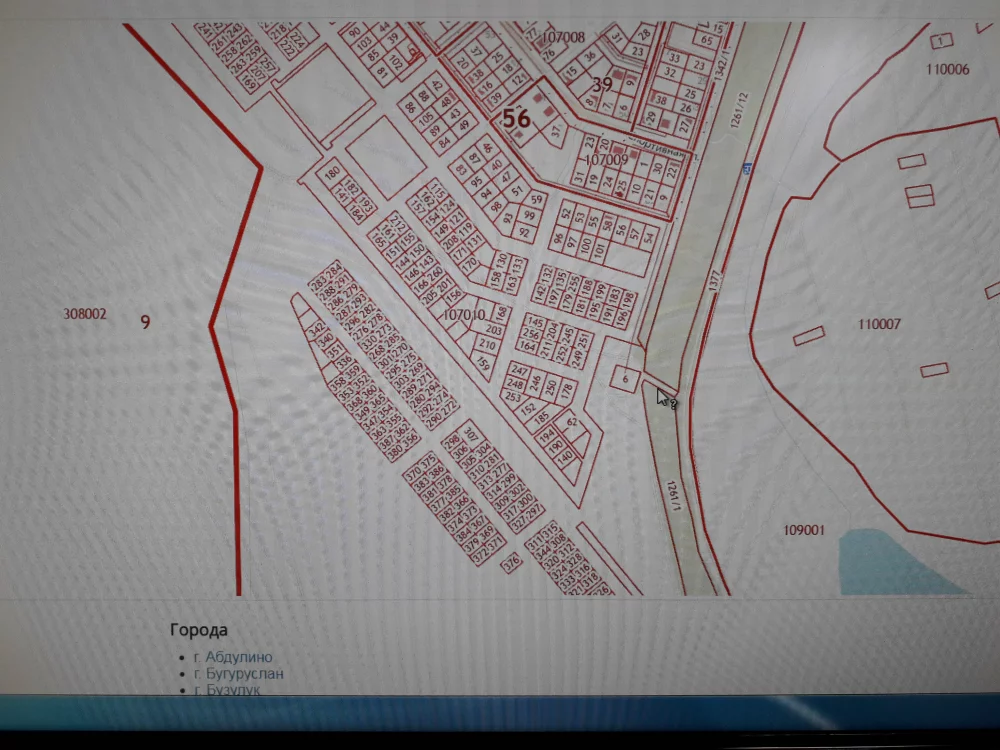Select cadastral block label 107010

[463, 314]
